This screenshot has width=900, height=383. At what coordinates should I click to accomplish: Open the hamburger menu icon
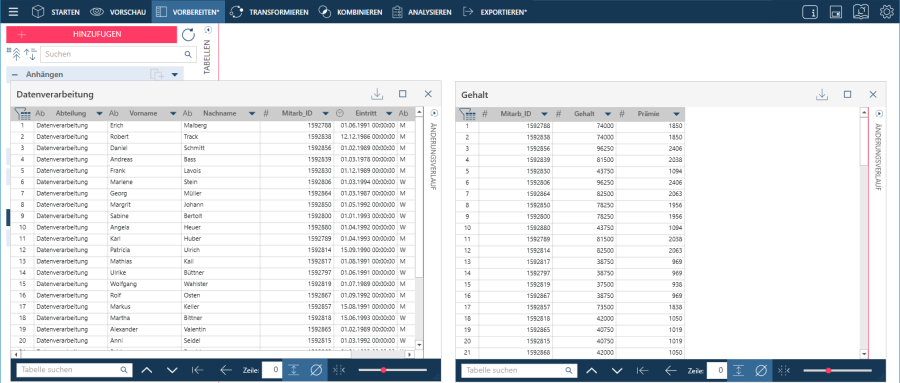pos(13,11)
